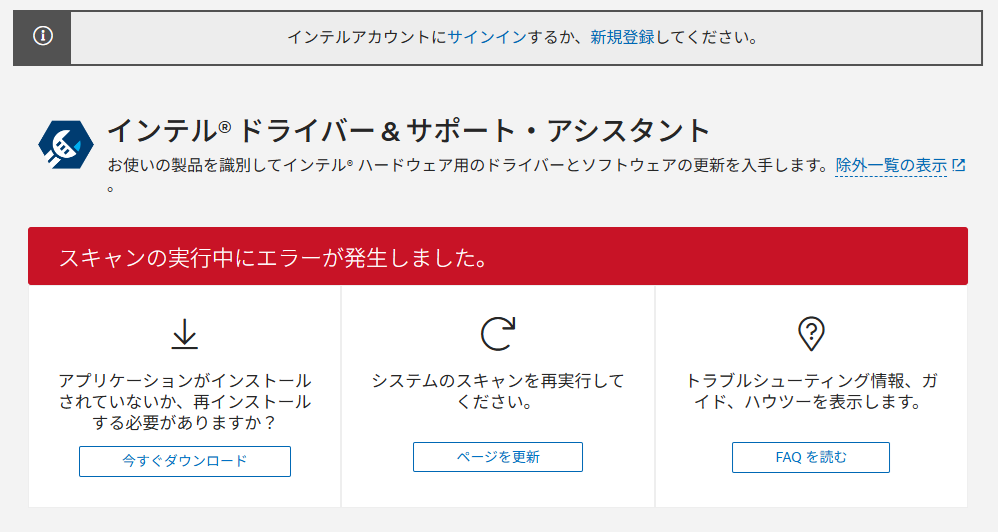
Task: Click the システムのスキャンを再実行 description text
Action: point(497,392)
